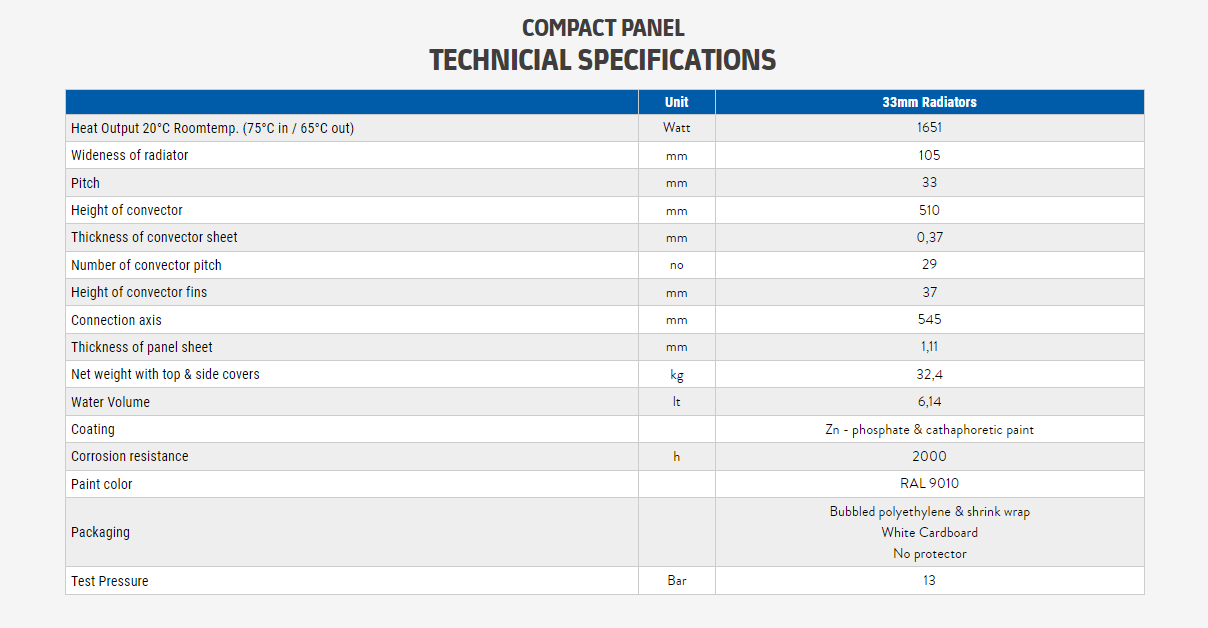The height and width of the screenshot is (628, 1208).
Task: Click the Height of convector value 510
Action: pos(929,210)
